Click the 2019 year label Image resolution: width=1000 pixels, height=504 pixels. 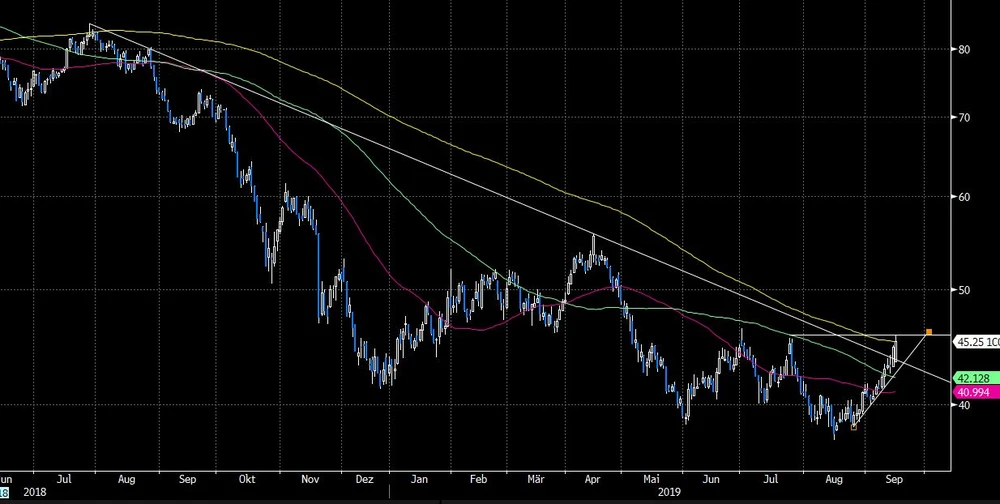coord(668,493)
